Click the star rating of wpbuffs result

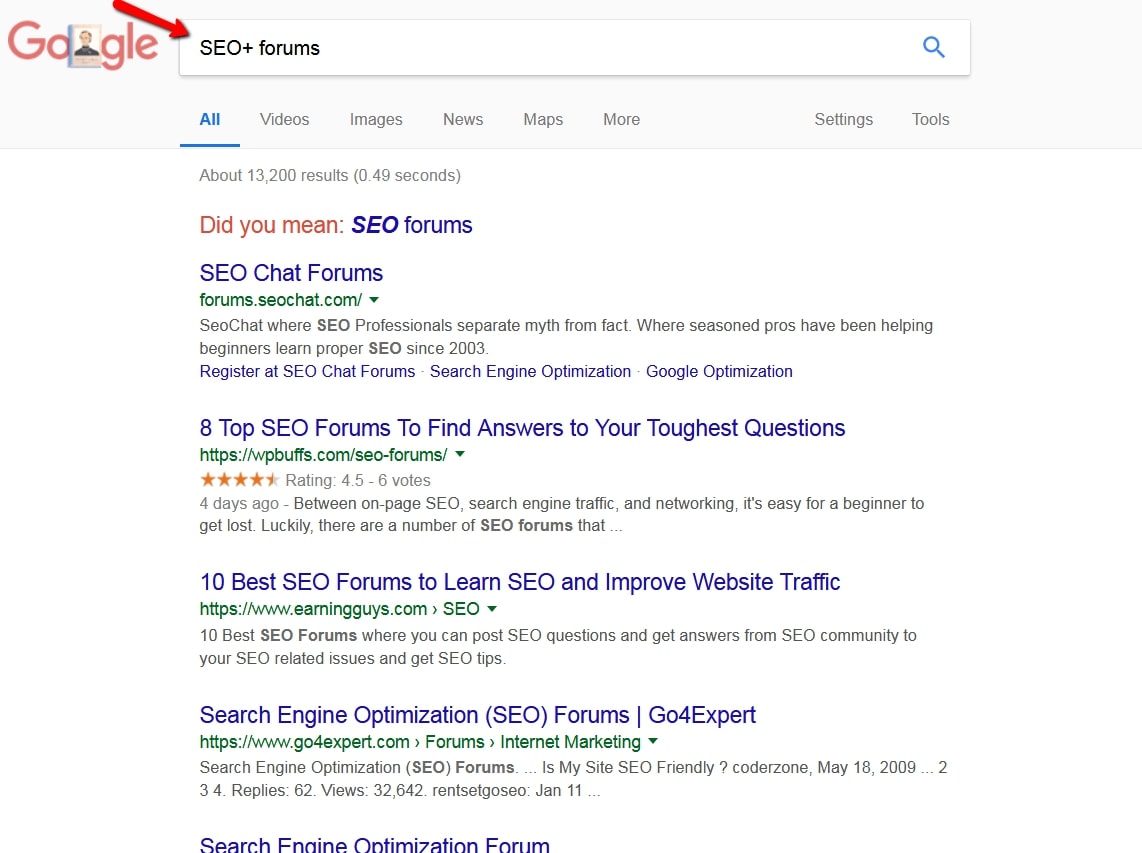239,480
